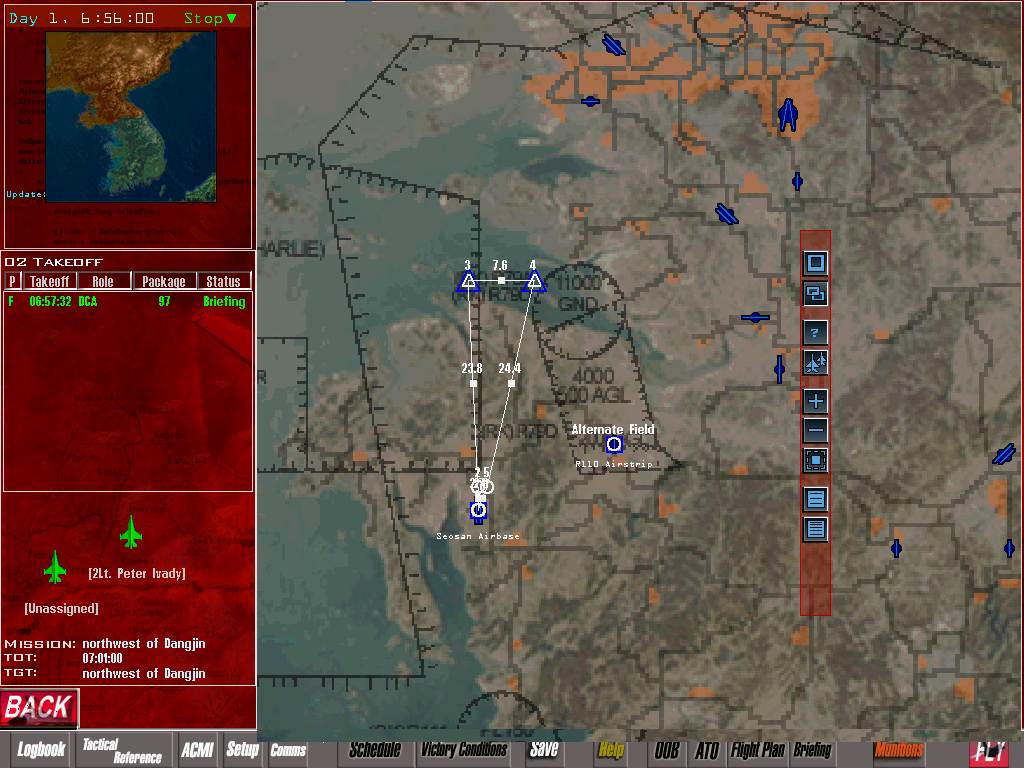This screenshot has height=768, width=1024.
Task: Open the Logbook tab
Action: tap(41, 749)
